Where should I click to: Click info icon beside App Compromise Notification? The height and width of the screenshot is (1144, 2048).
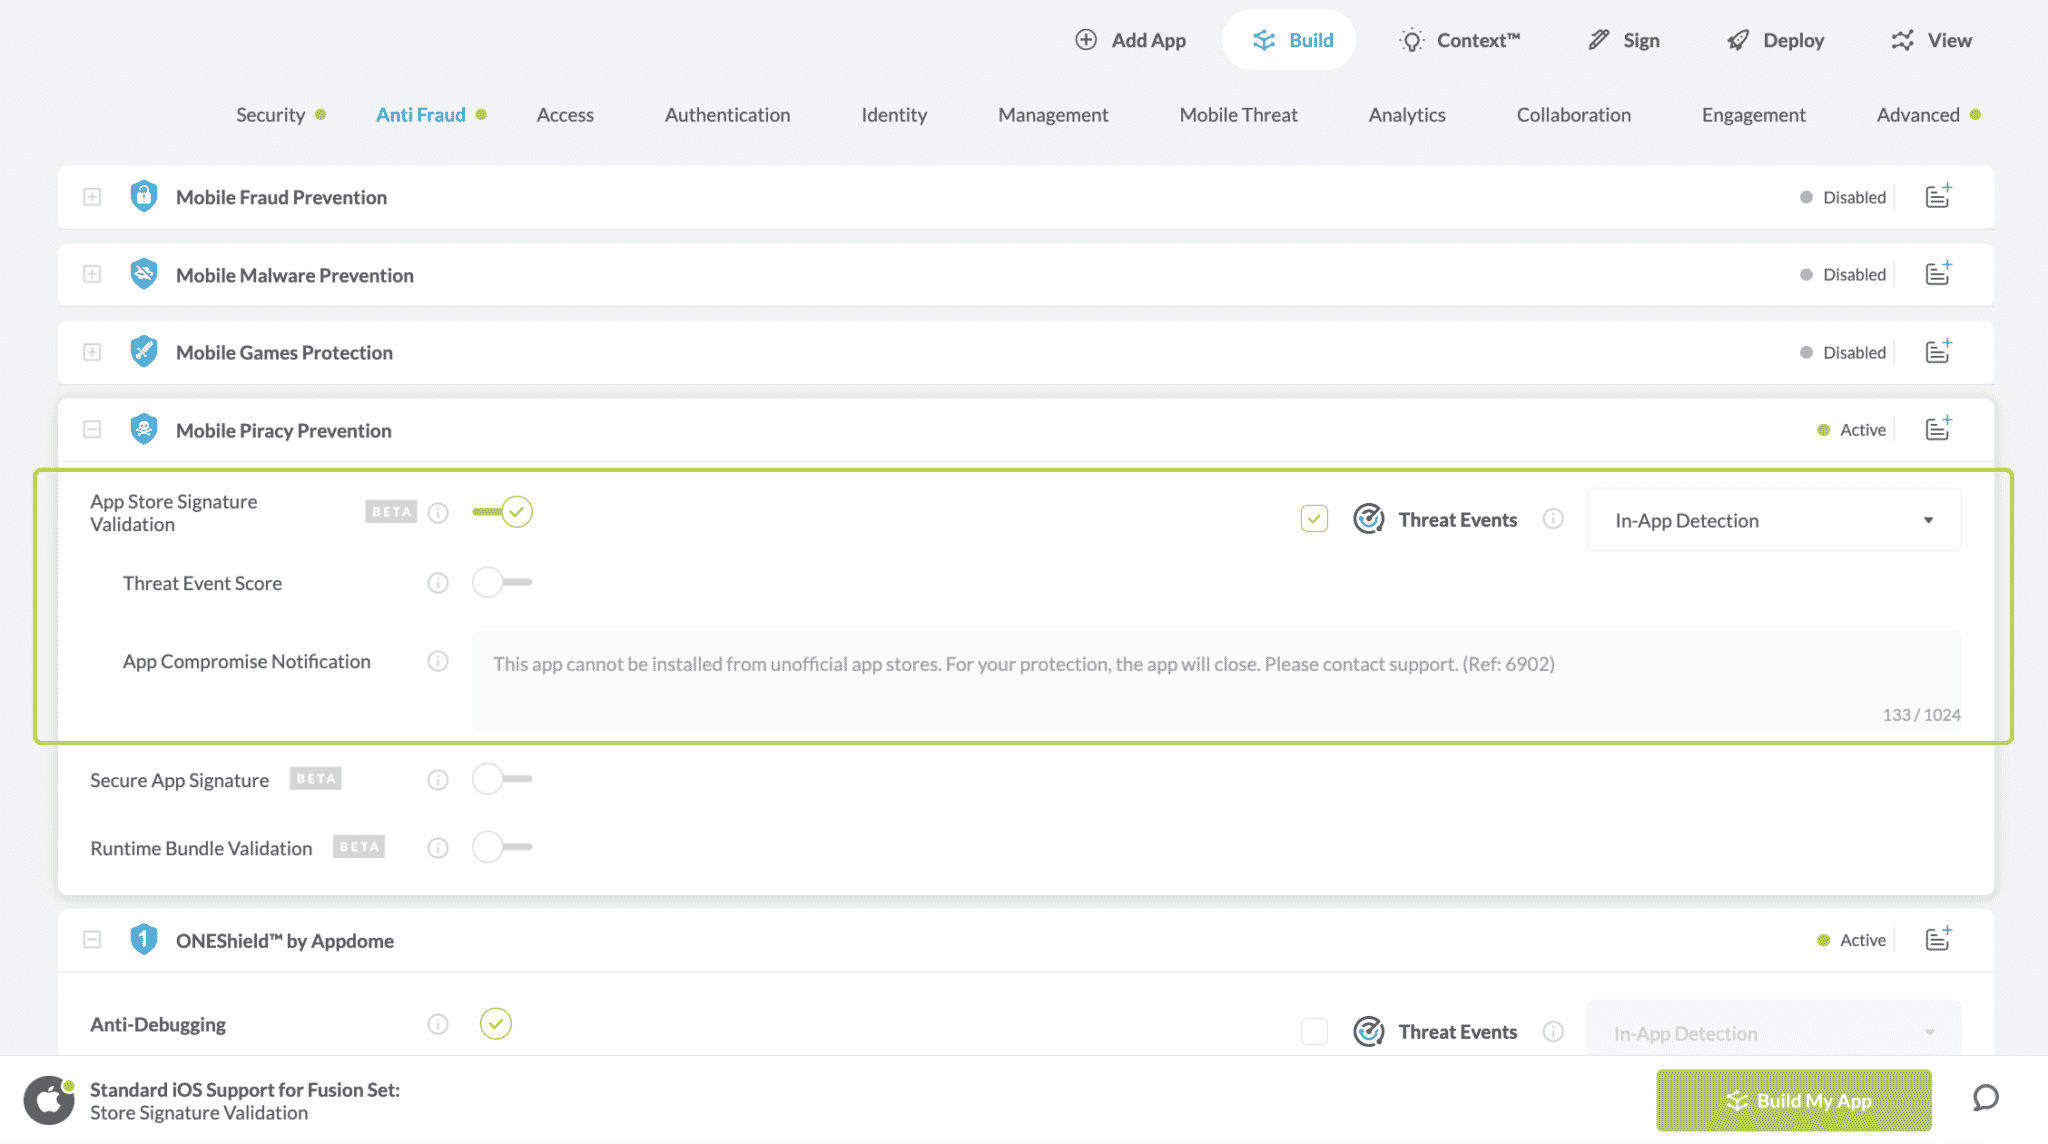click(438, 661)
